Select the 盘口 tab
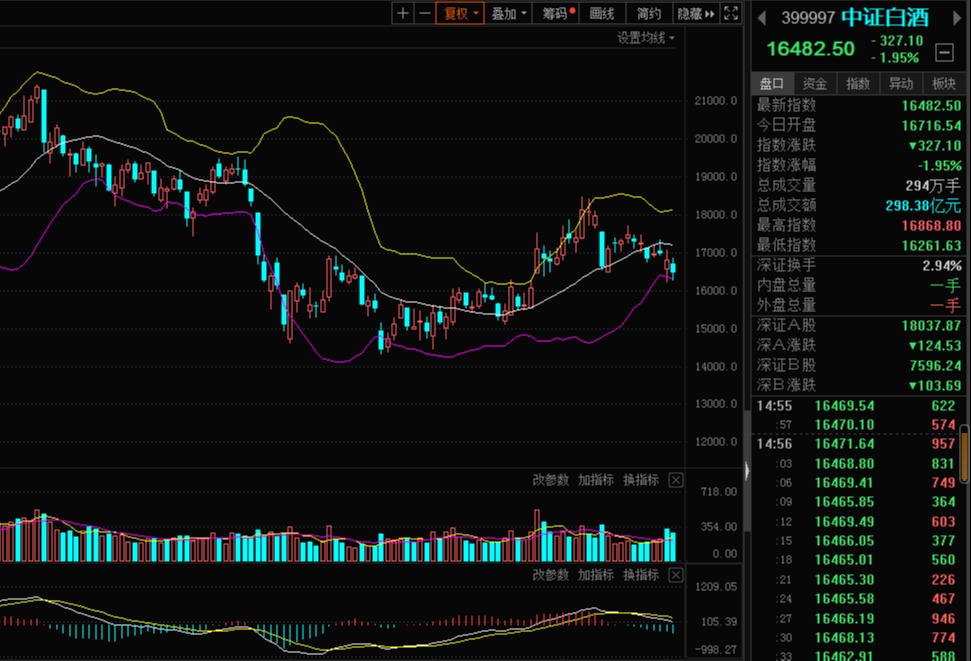 (772, 84)
